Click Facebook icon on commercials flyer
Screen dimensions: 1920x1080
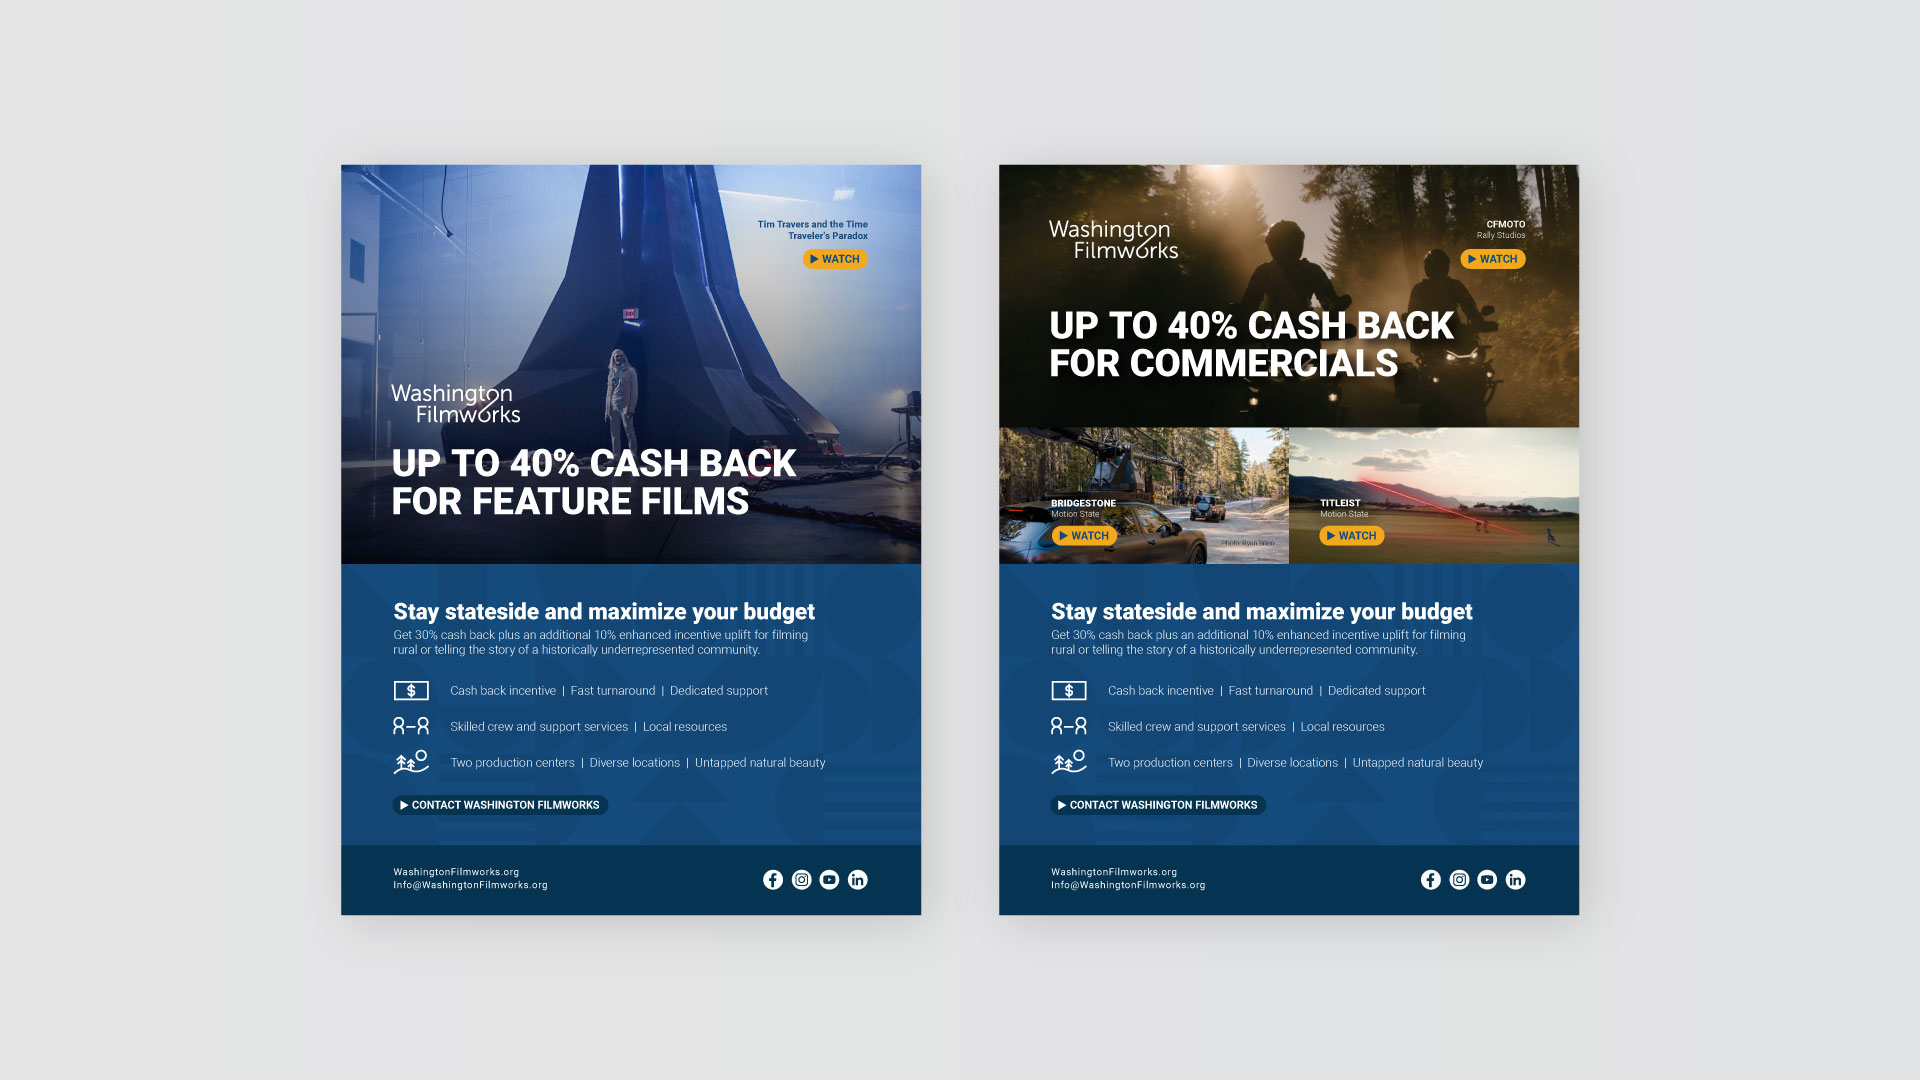[x=1431, y=880]
